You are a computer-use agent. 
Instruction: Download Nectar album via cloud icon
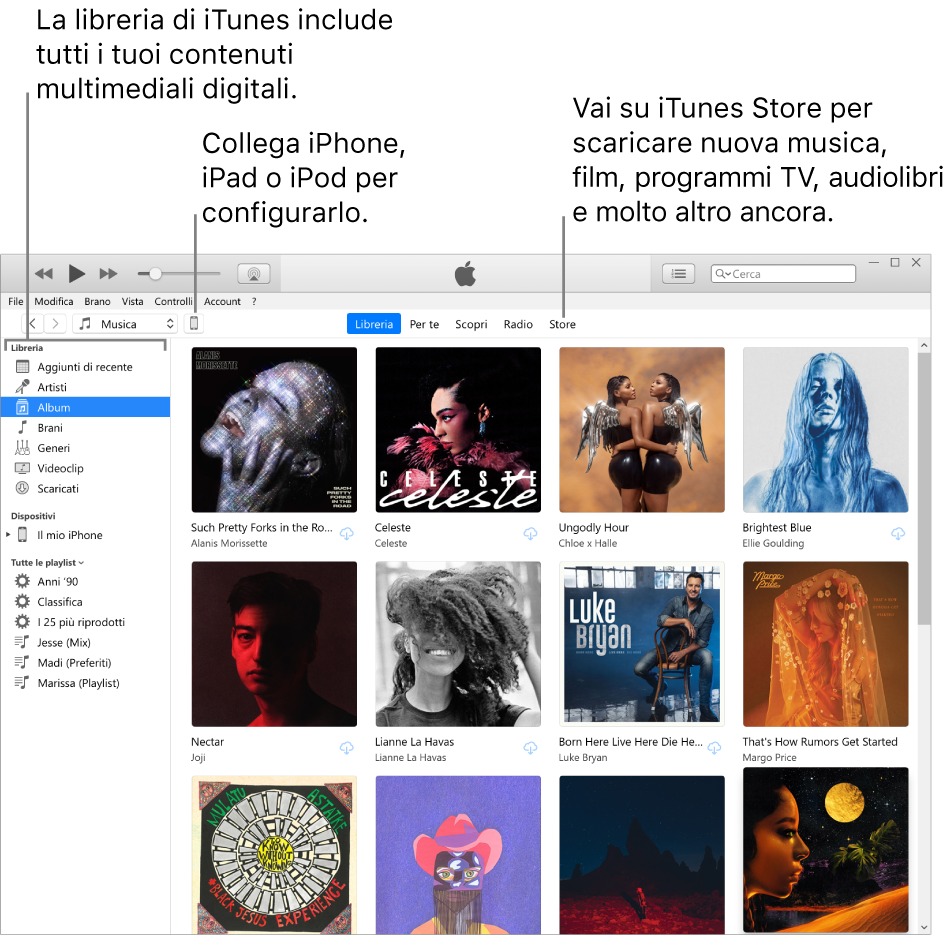tap(347, 748)
